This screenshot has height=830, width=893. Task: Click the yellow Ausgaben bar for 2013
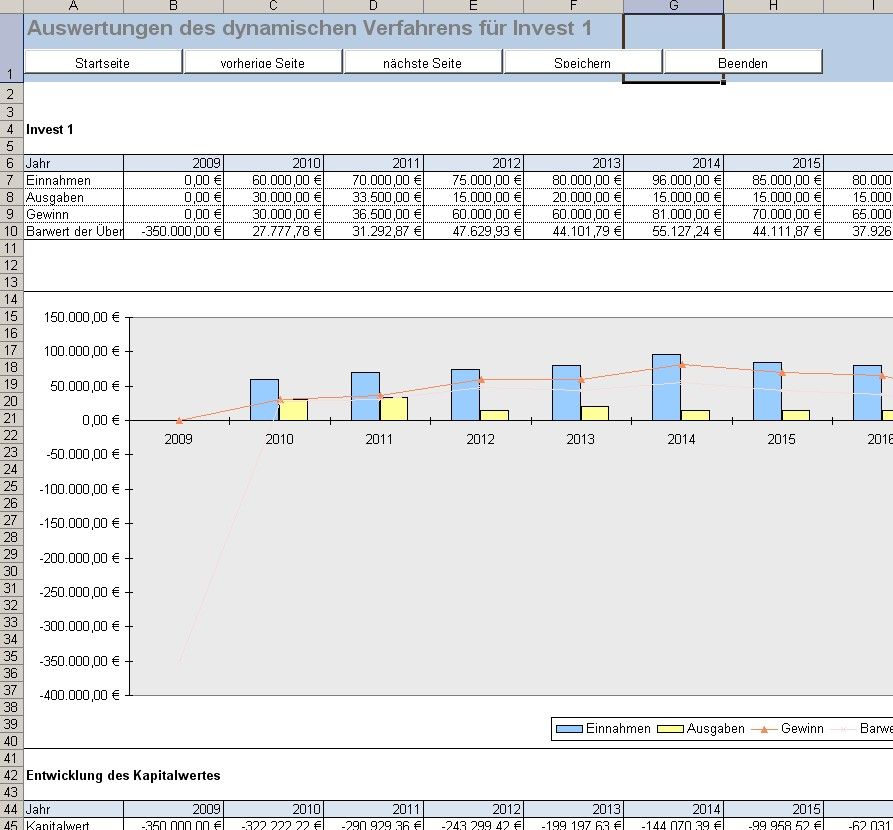[x=595, y=414]
